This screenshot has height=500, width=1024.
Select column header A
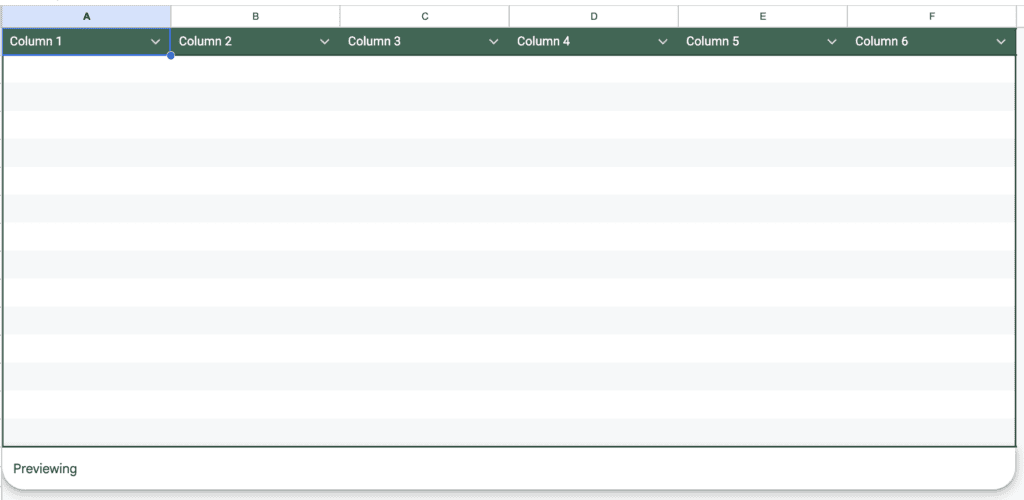point(86,17)
